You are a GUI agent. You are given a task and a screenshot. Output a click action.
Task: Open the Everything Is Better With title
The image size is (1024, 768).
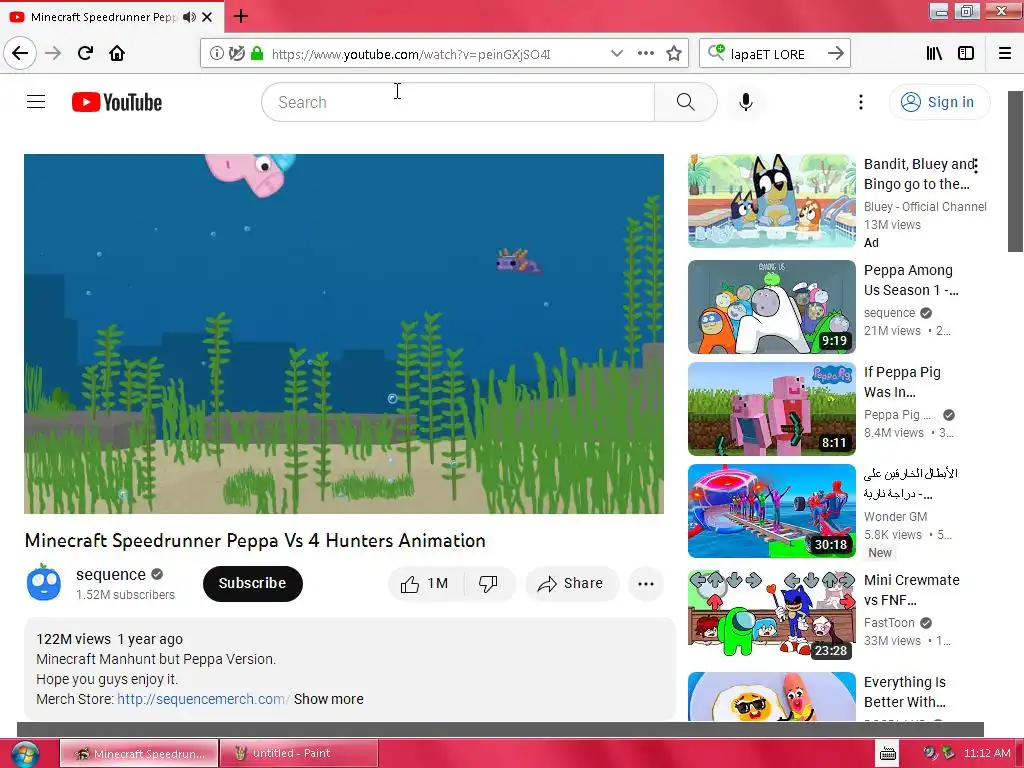point(904,692)
